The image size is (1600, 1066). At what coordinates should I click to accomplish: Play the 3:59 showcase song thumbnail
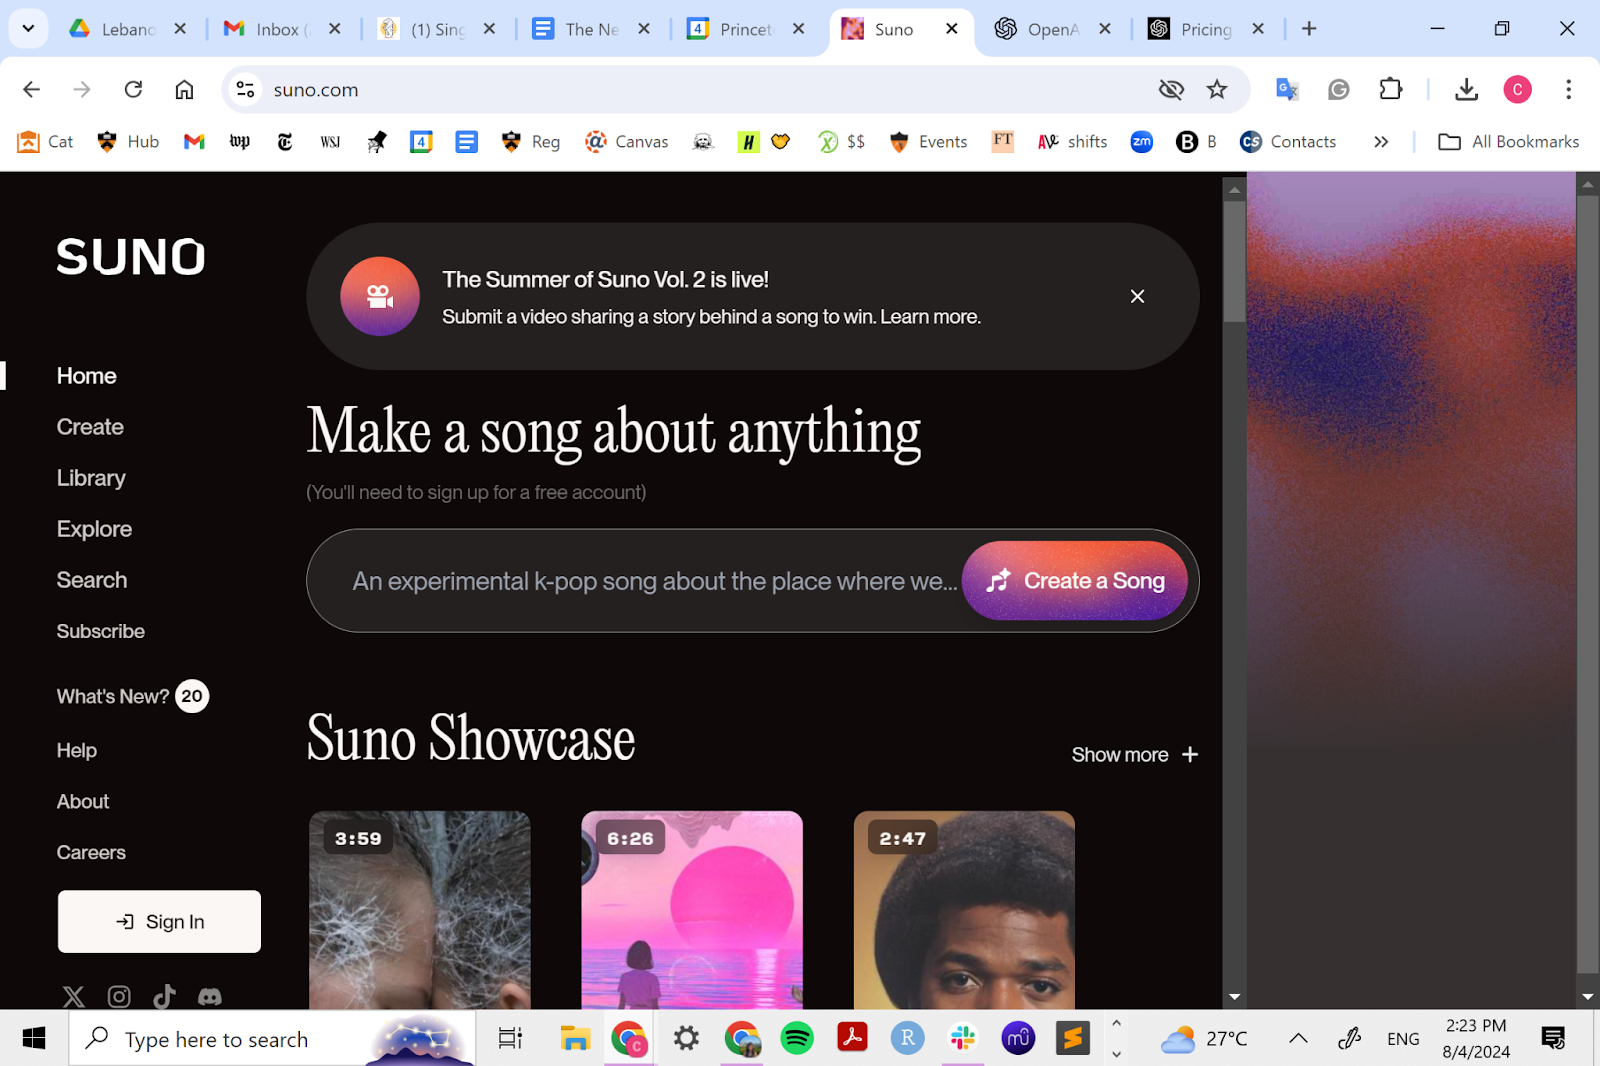click(x=420, y=910)
